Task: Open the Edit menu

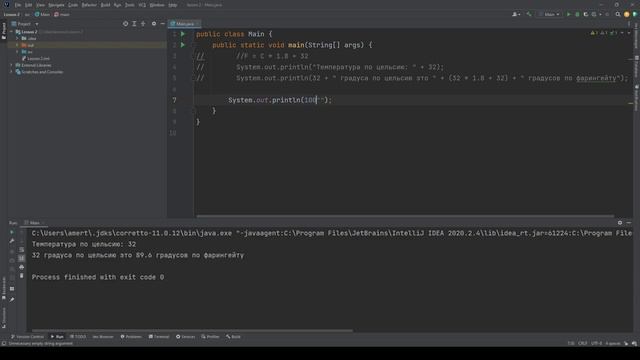Action: pos(29,5)
